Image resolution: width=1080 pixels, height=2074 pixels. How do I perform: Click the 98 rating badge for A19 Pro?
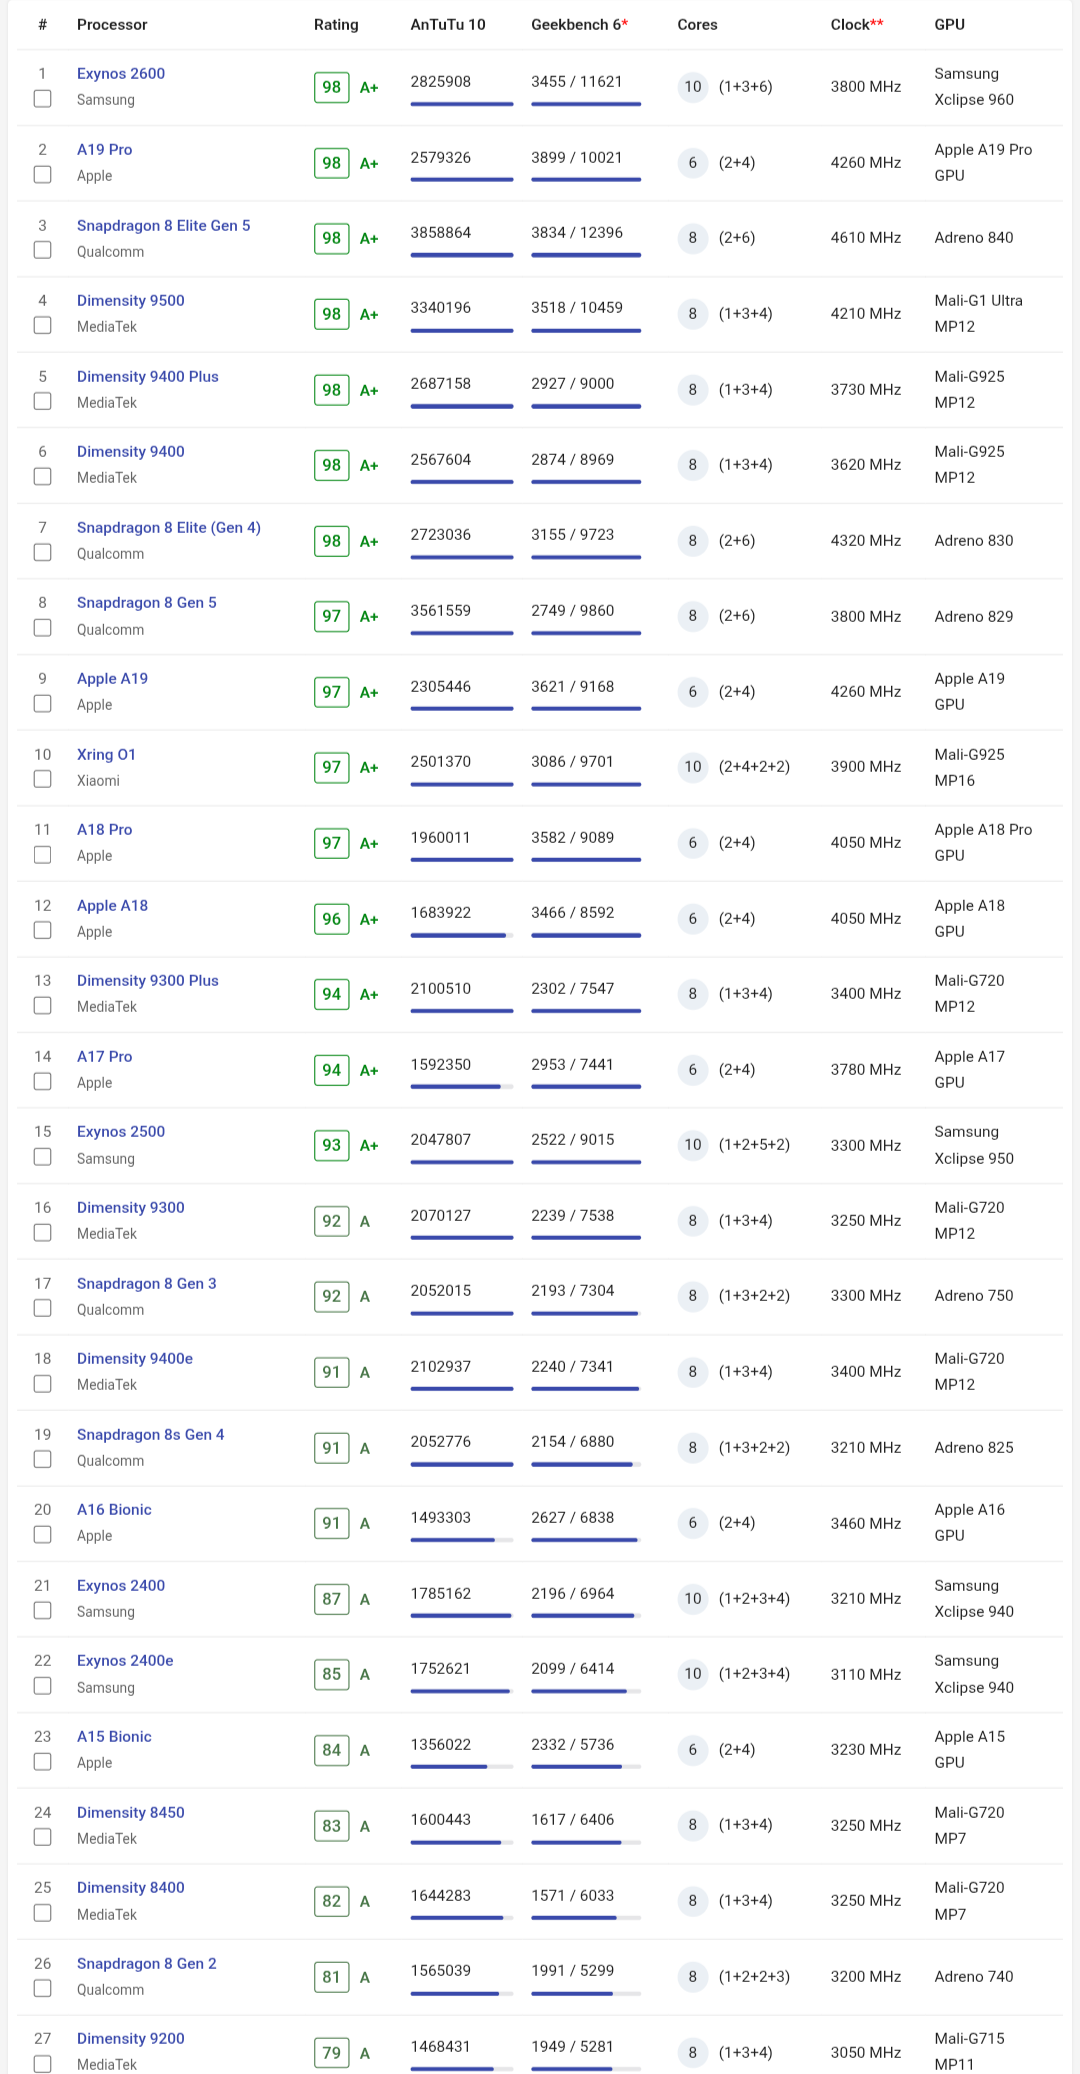click(332, 163)
